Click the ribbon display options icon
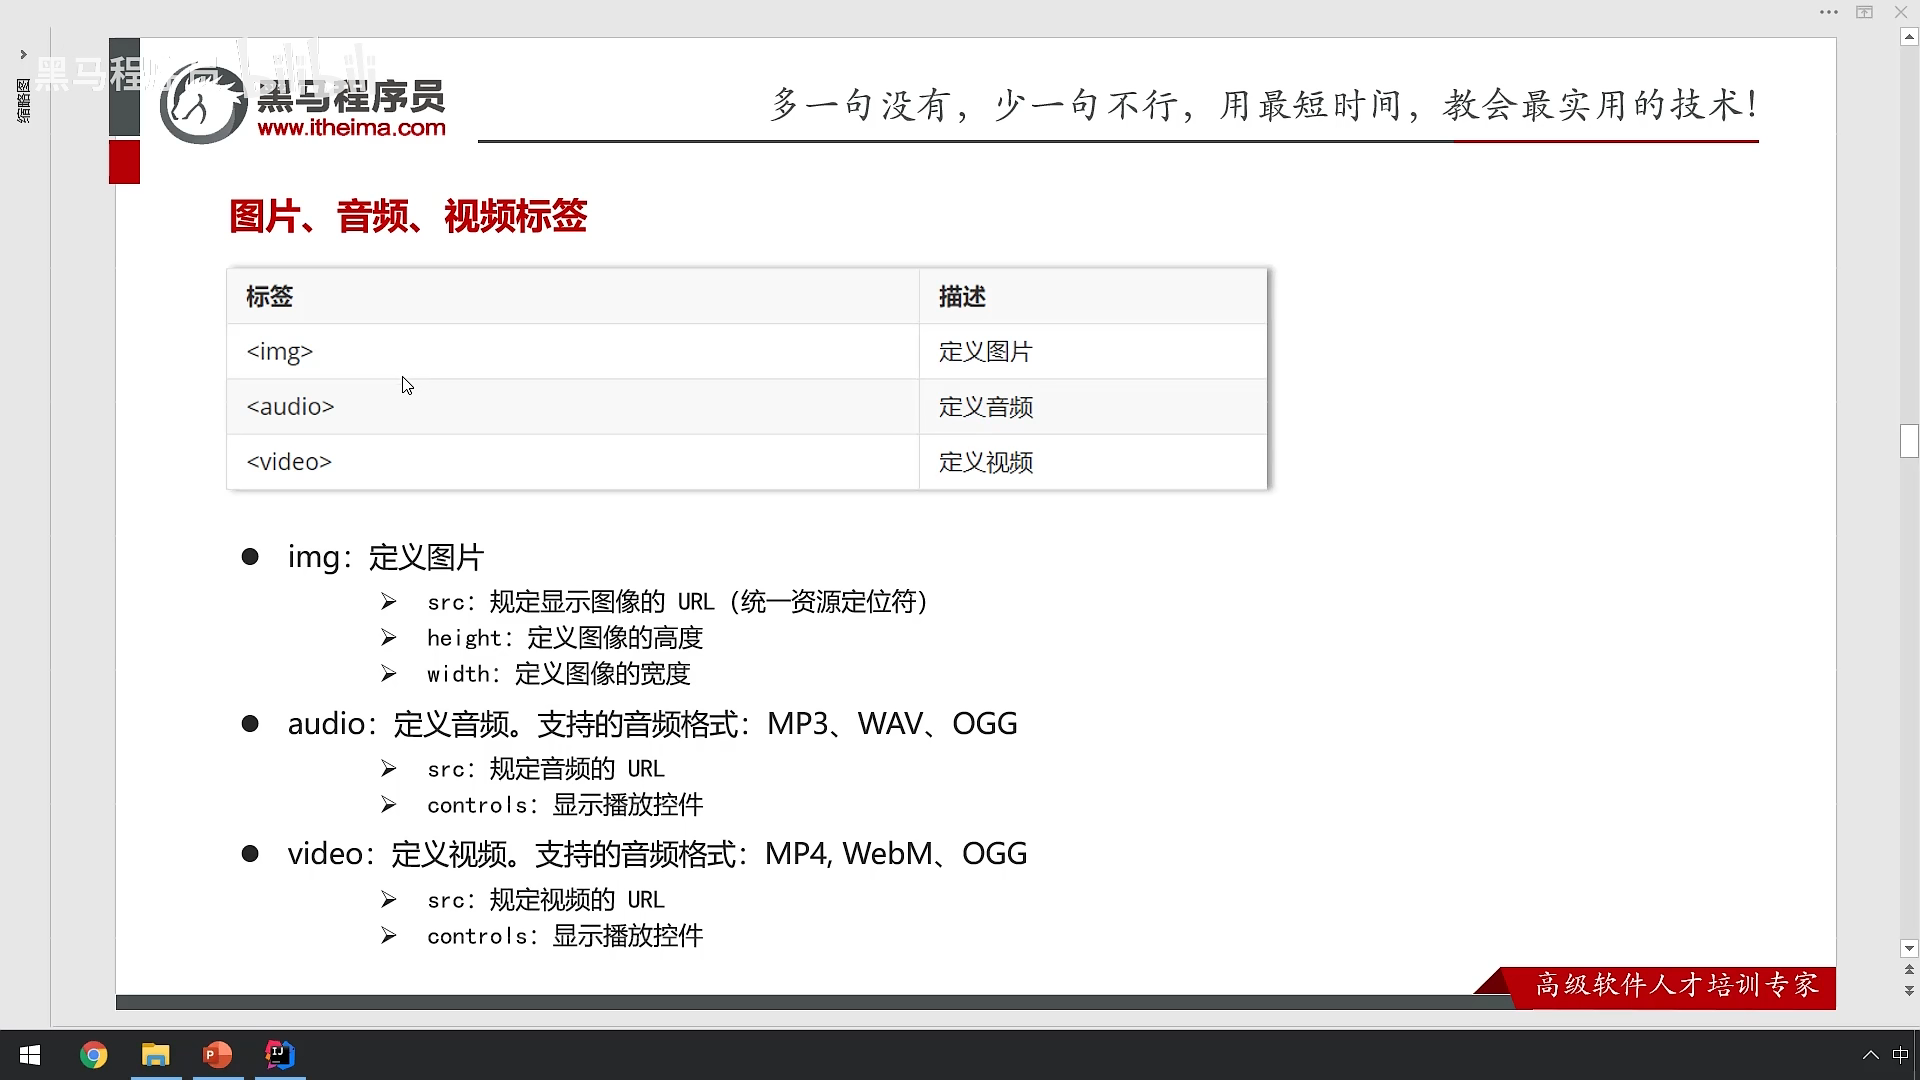The width and height of the screenshot is (1920, 1080). (1864, 12)
